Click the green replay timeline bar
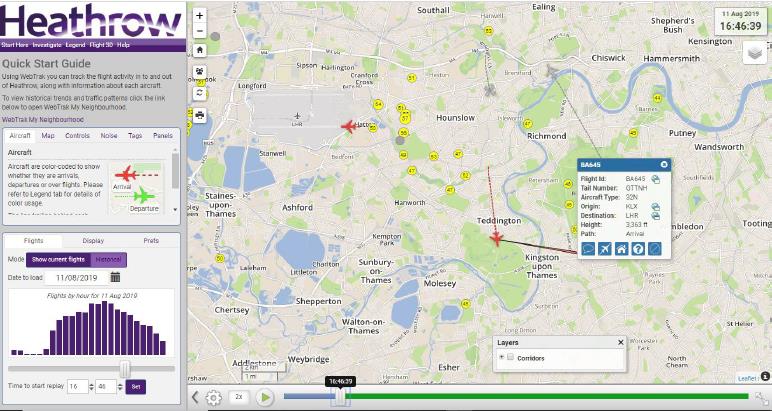Image resolution: width=772 pixels, height=411 pixels. point(547,396)
